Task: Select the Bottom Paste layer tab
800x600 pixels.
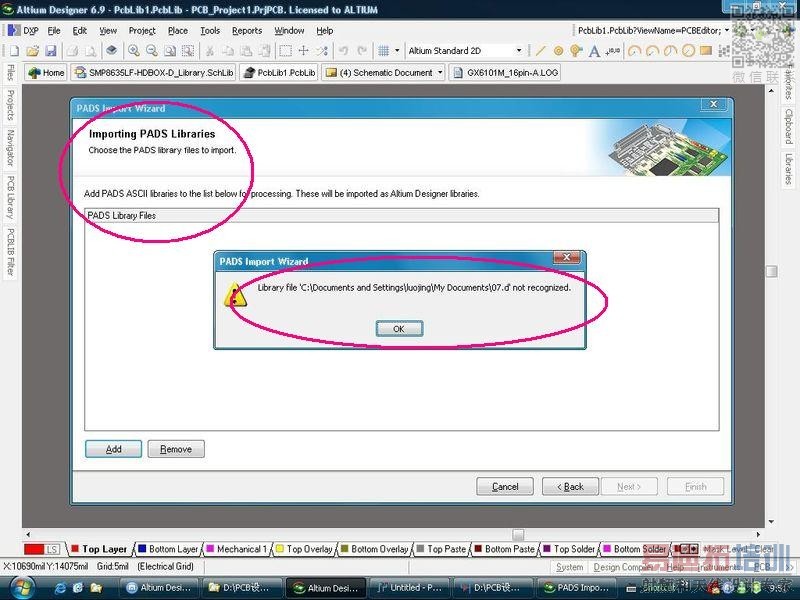Action: click(505, 549)
